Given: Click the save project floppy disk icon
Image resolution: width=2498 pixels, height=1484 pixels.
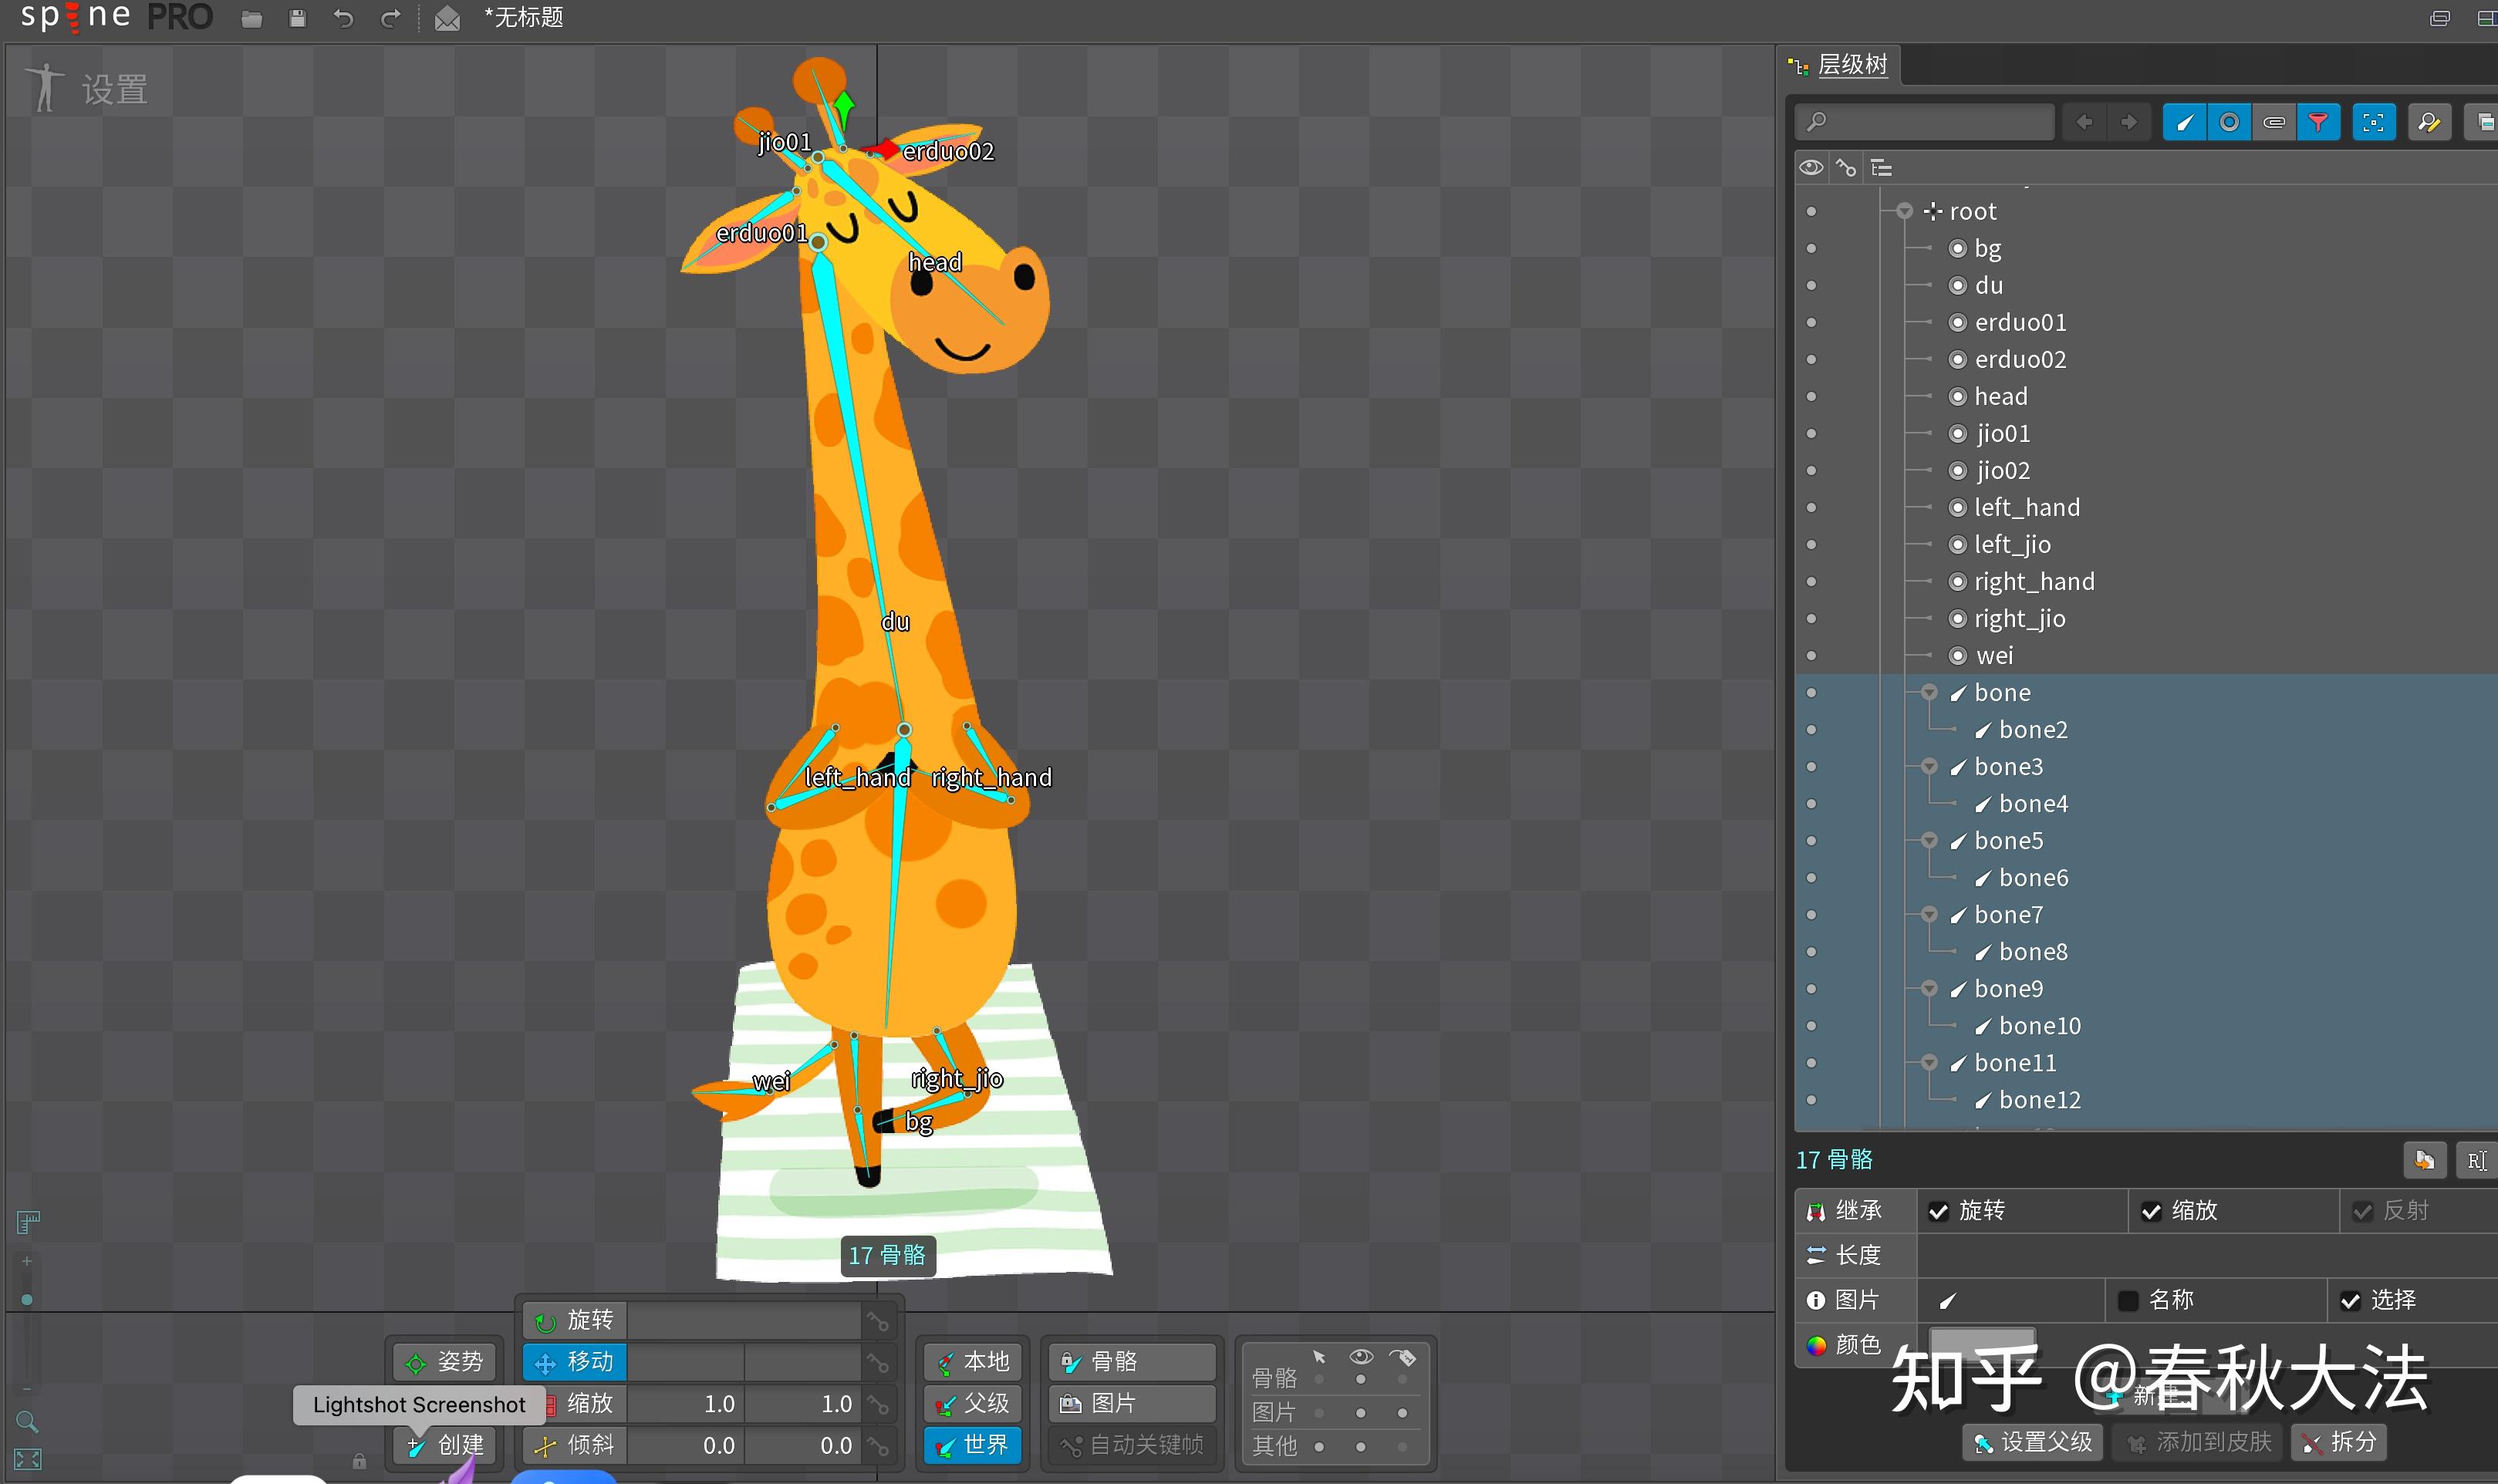Looking at the screenshot, I should (297, 18).
